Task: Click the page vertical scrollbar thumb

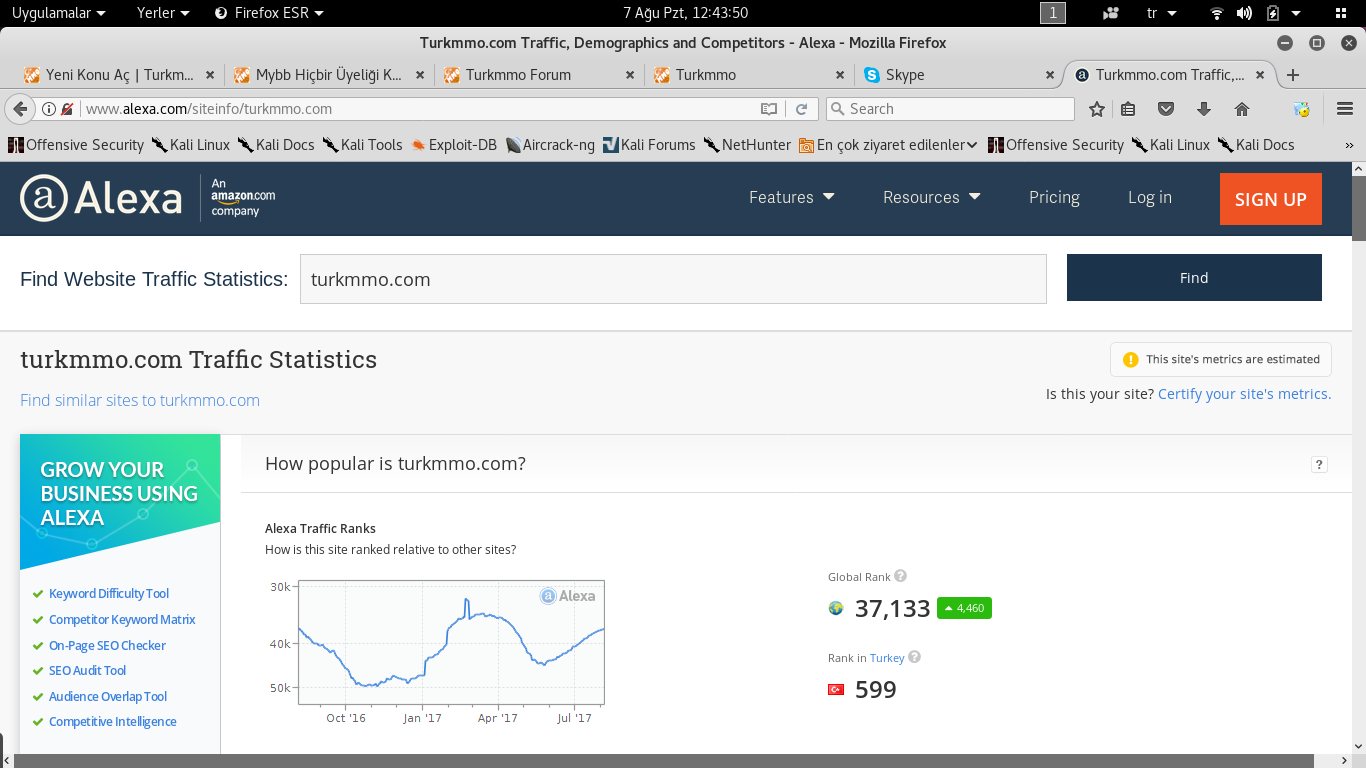Action: coord(1359,209)
